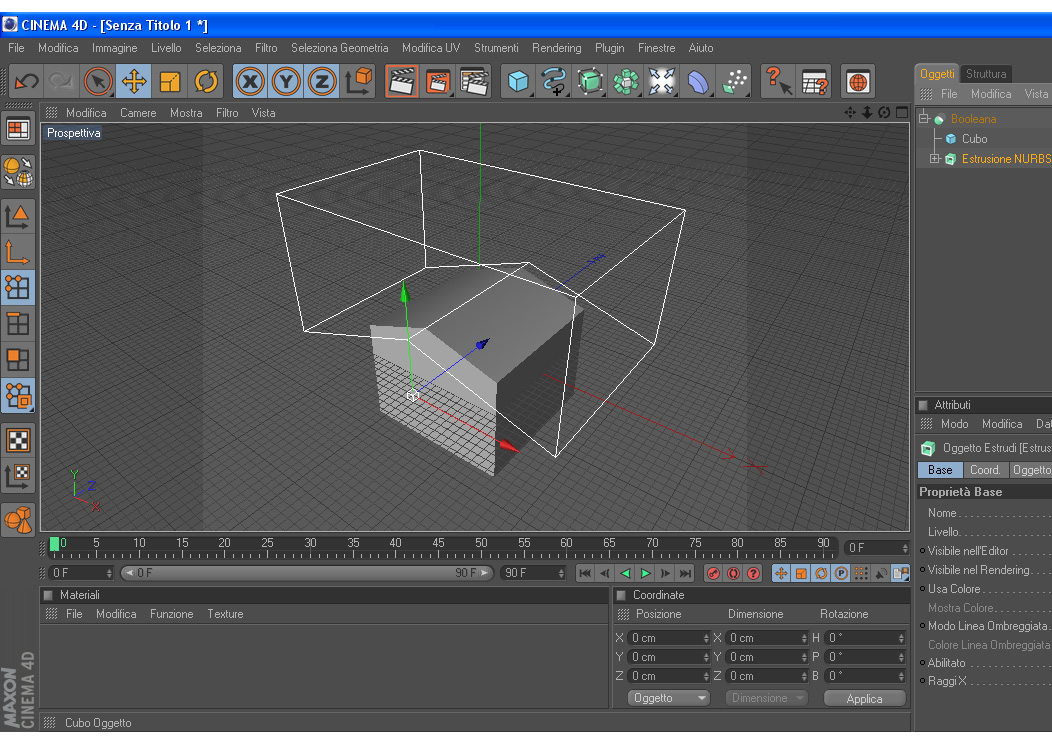Click the green timeline playhead at frame 0

[54, 544]
